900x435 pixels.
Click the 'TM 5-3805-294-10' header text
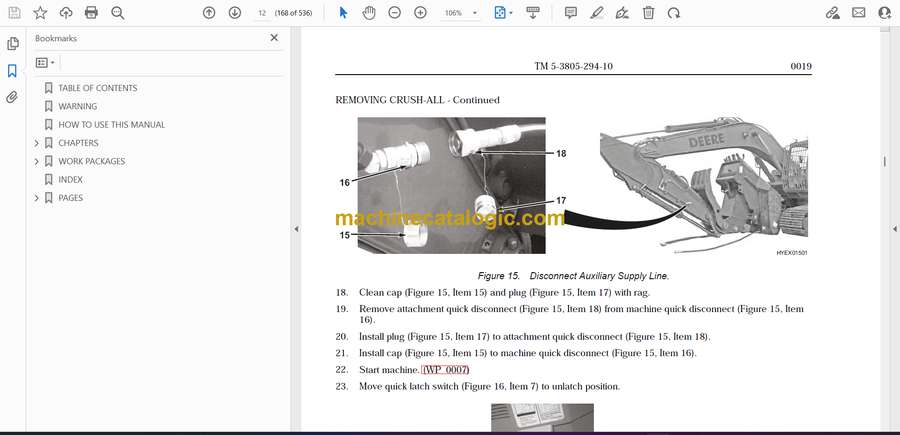point(573,66)
